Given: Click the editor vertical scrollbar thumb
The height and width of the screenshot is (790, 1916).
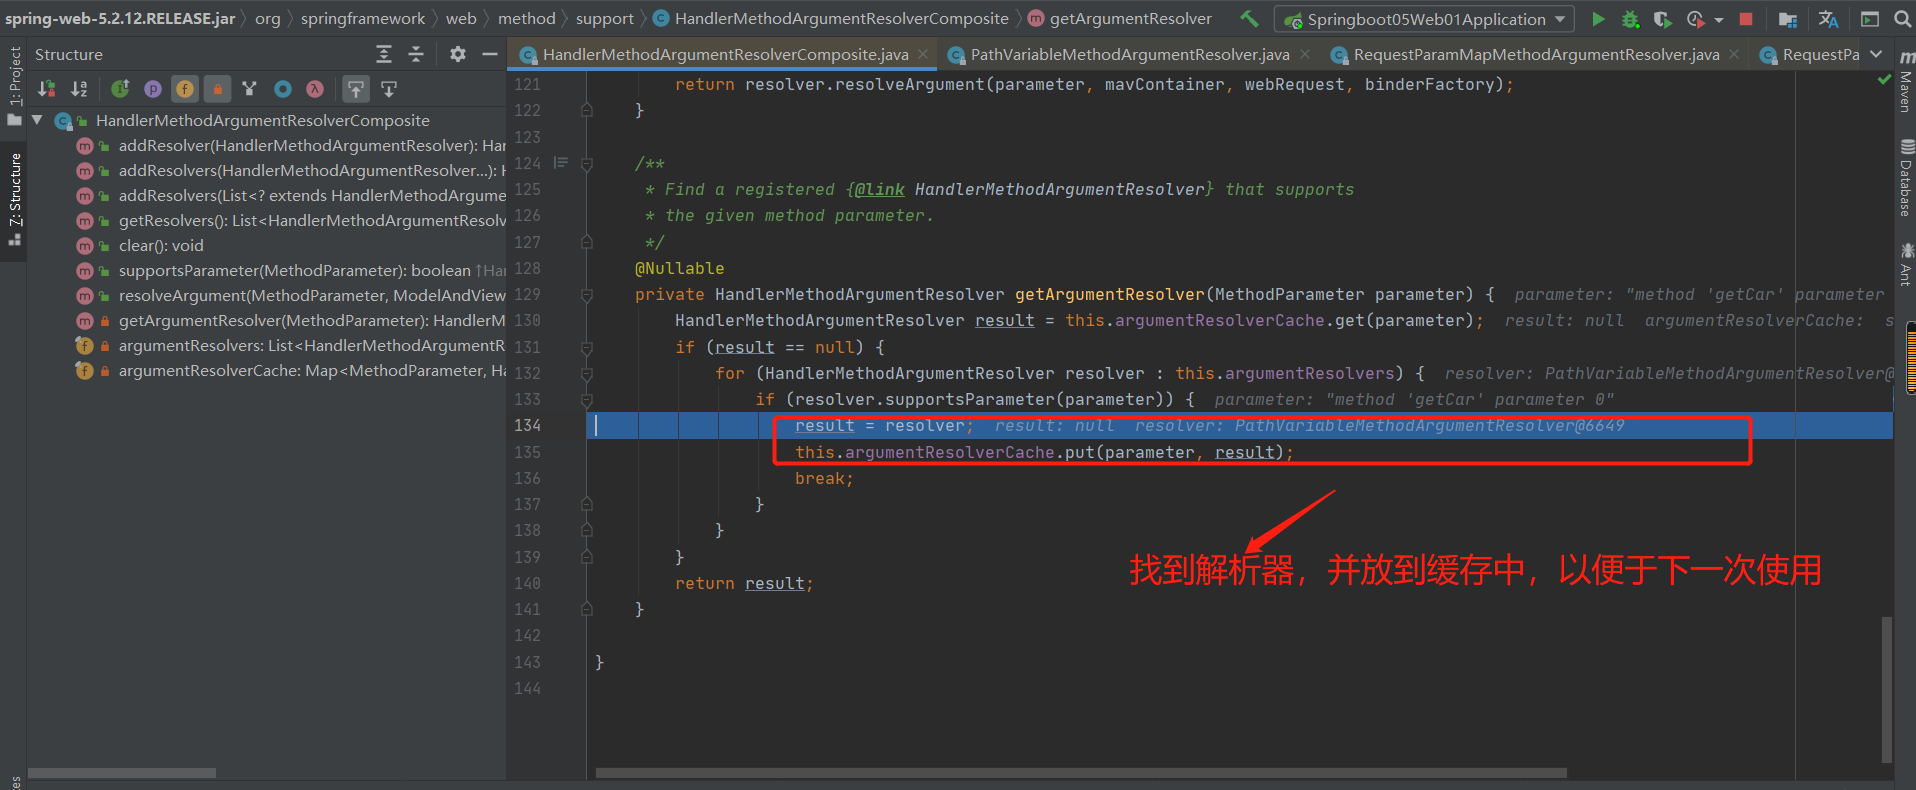Looking at the screenshot, I should coord(1887,689).
